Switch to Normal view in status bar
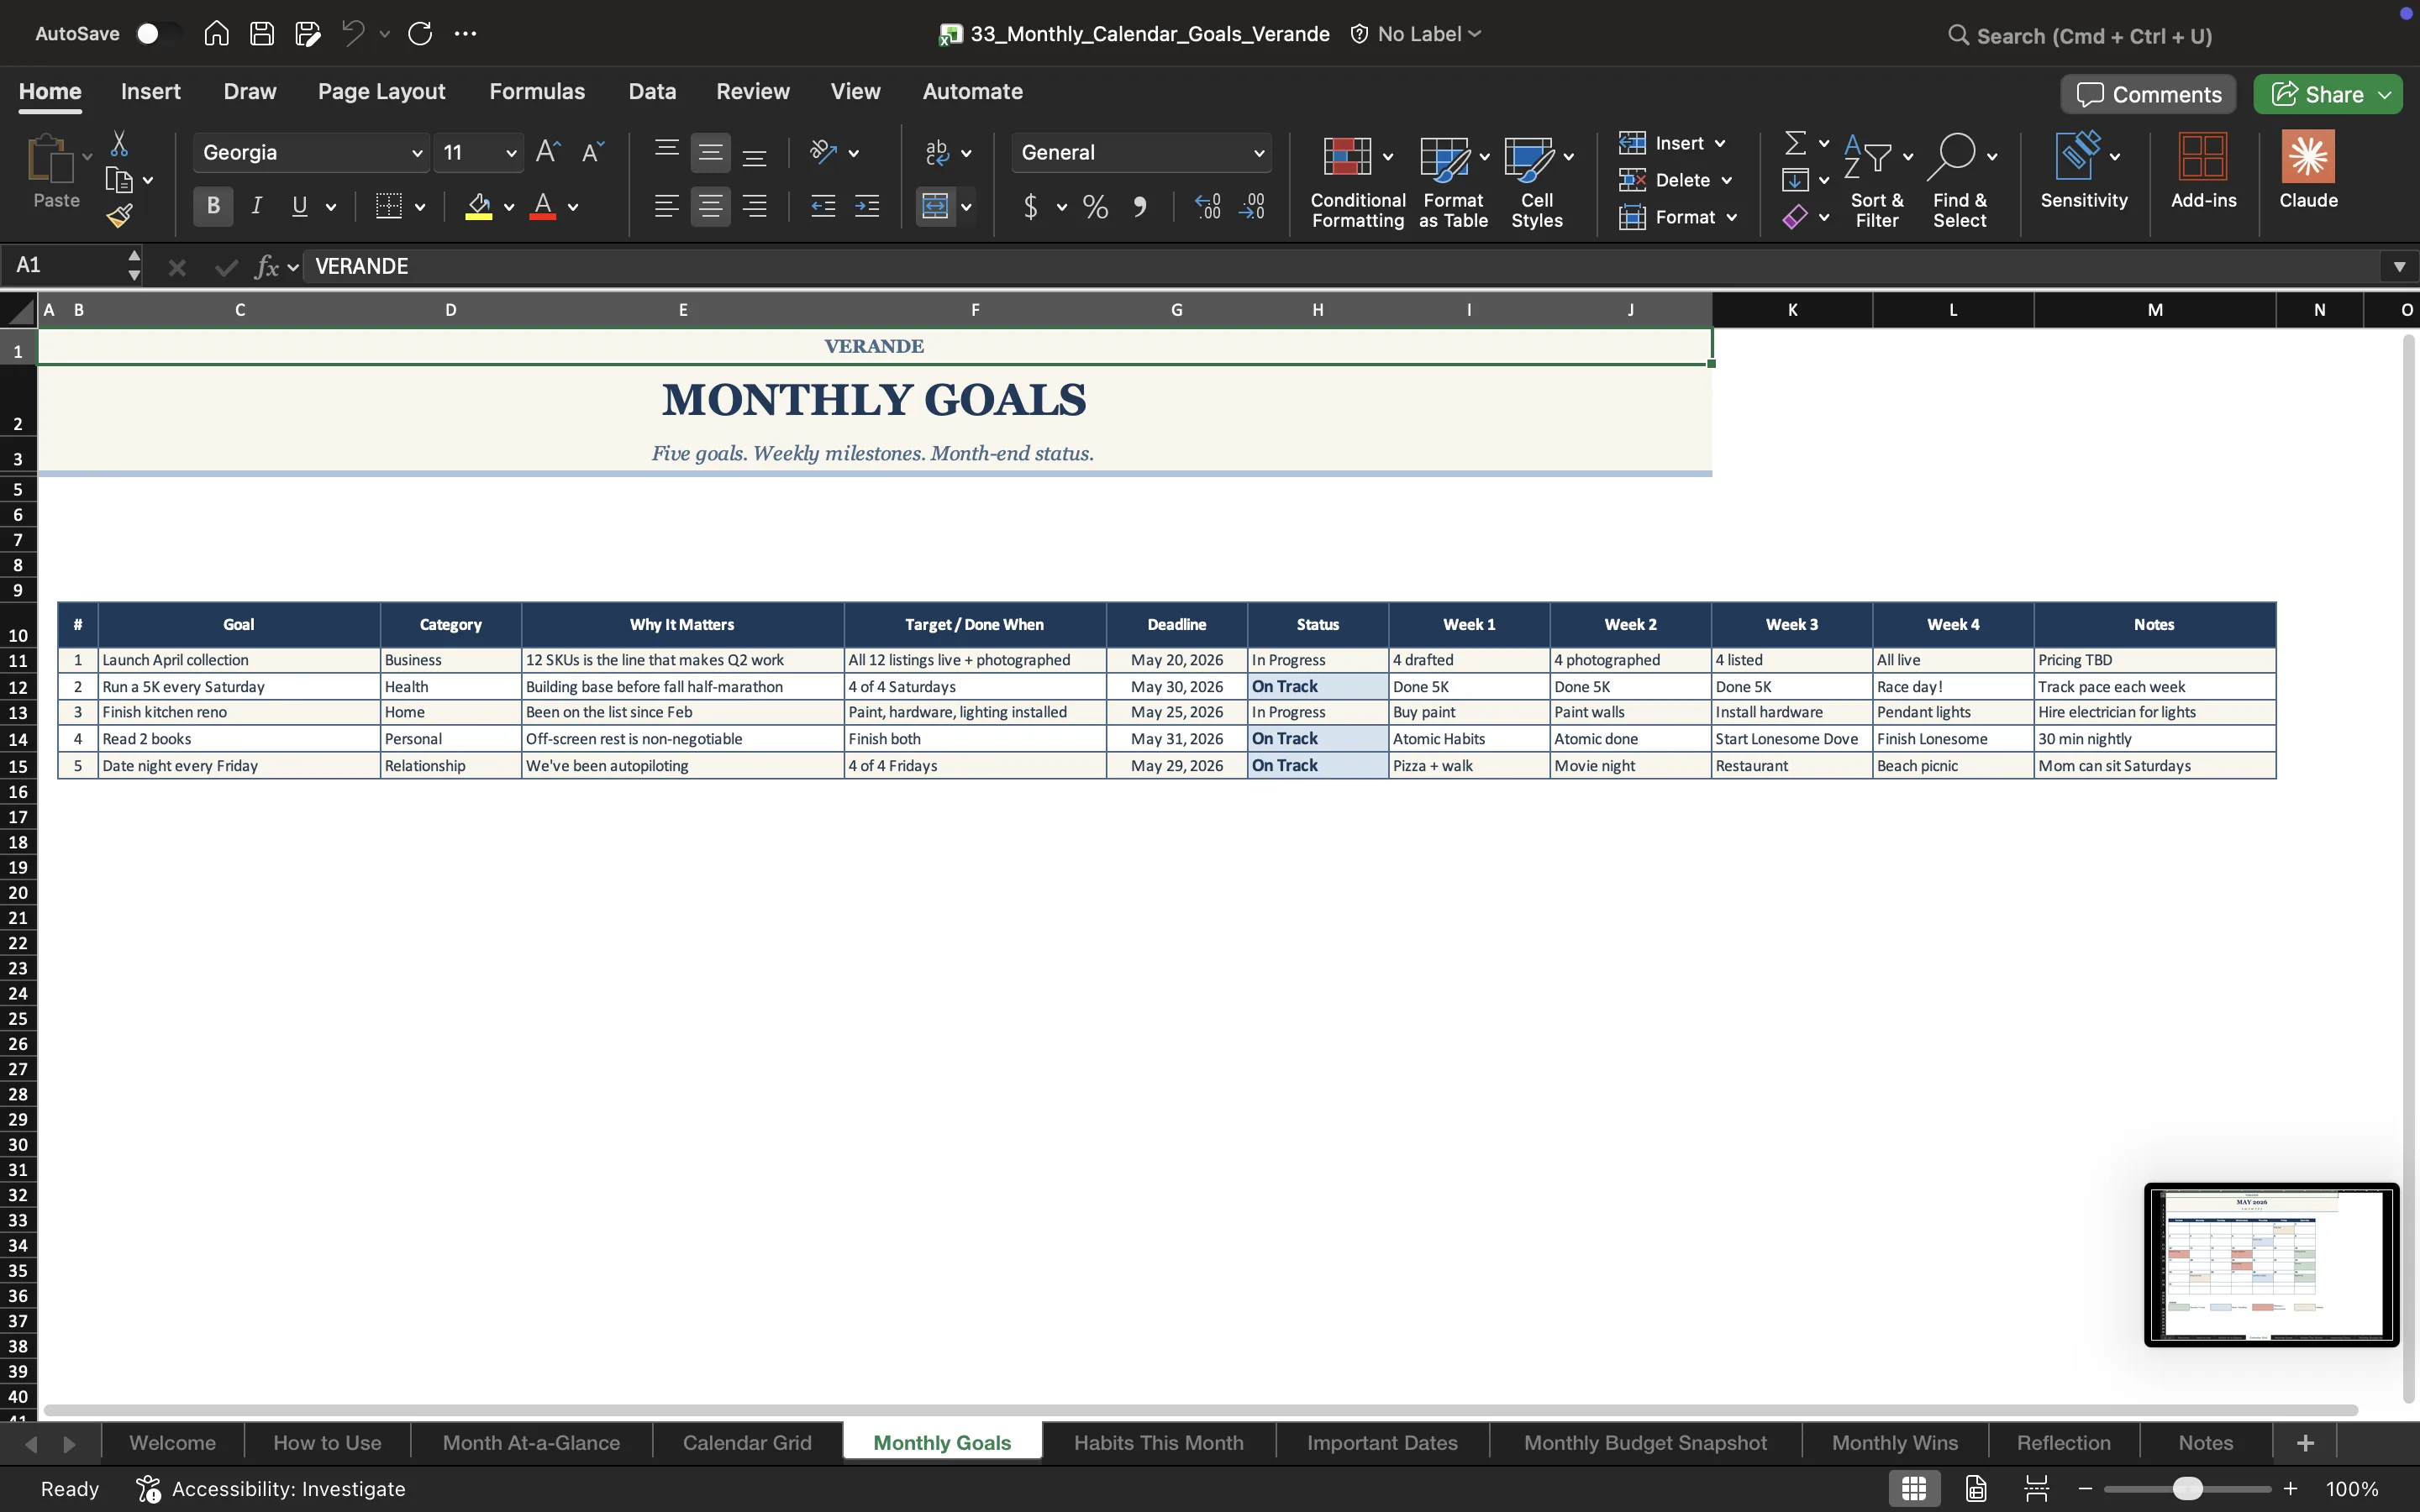The width and height of the screenshot is (2420, 1512). click(x=1914, y=1489)
